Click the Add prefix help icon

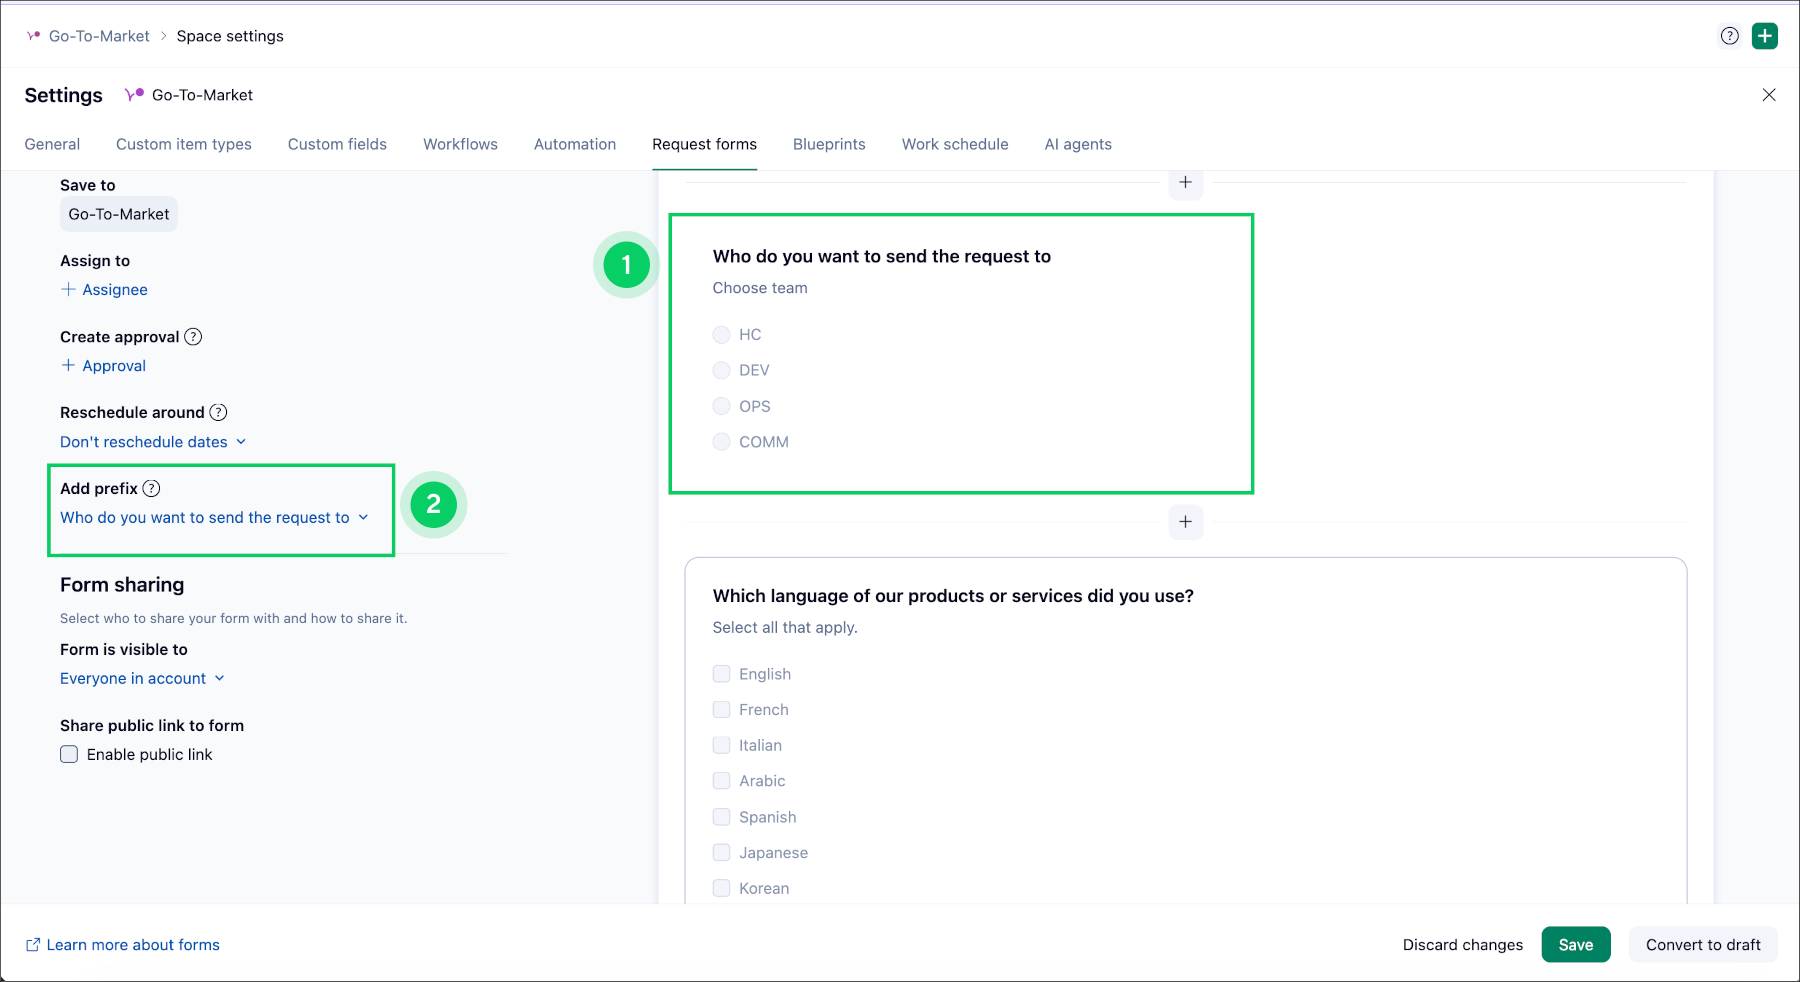pyautogui.click(x=151, y=488)
